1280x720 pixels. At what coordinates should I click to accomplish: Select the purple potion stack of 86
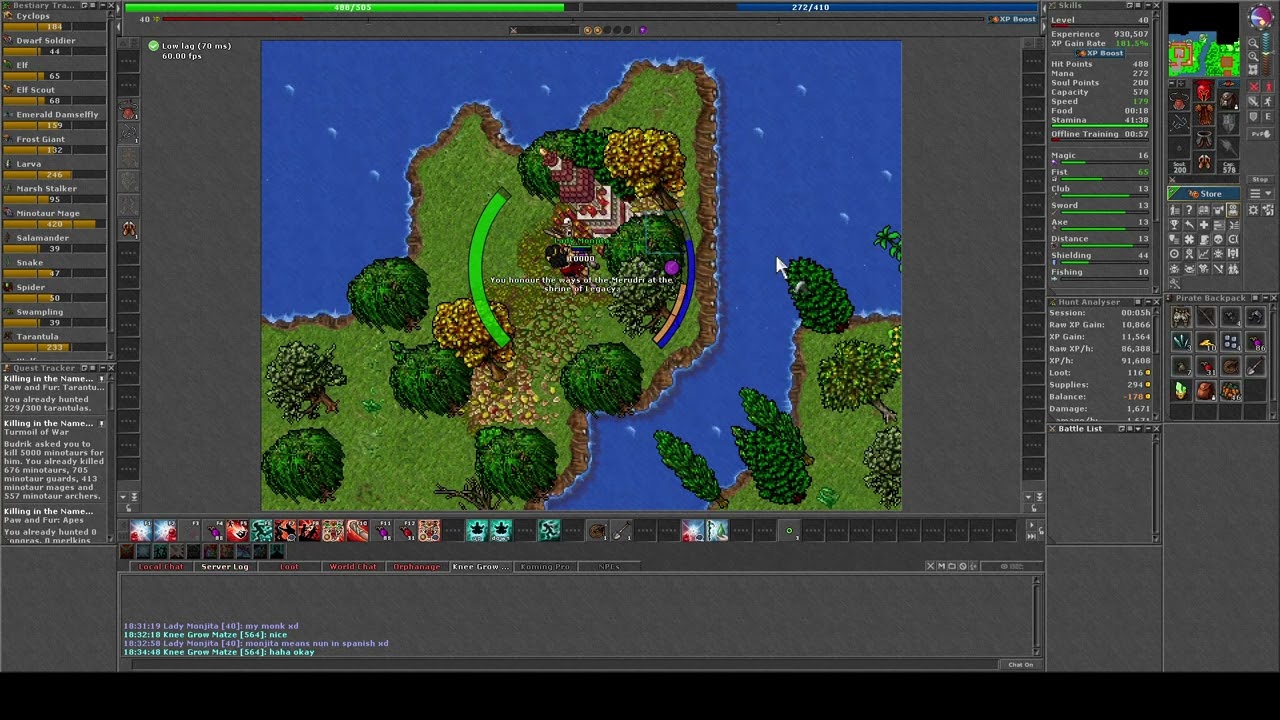[x=1255, y=342]
